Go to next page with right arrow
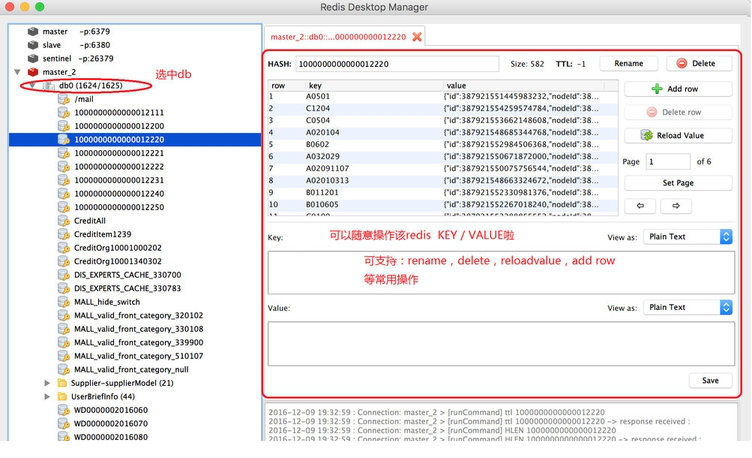Viewport: 752px width, 458px height. click(x=676, y=206)
